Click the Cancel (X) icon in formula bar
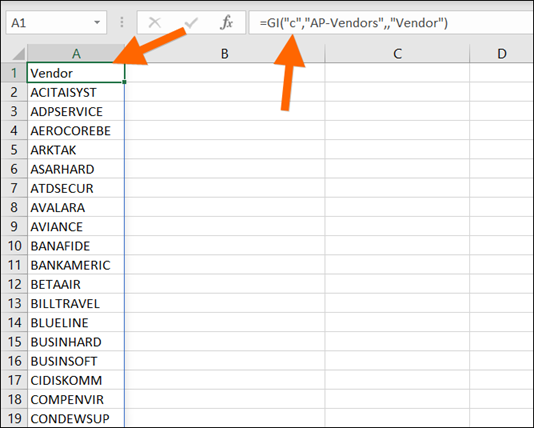534x428 pixels. point(155,23)
